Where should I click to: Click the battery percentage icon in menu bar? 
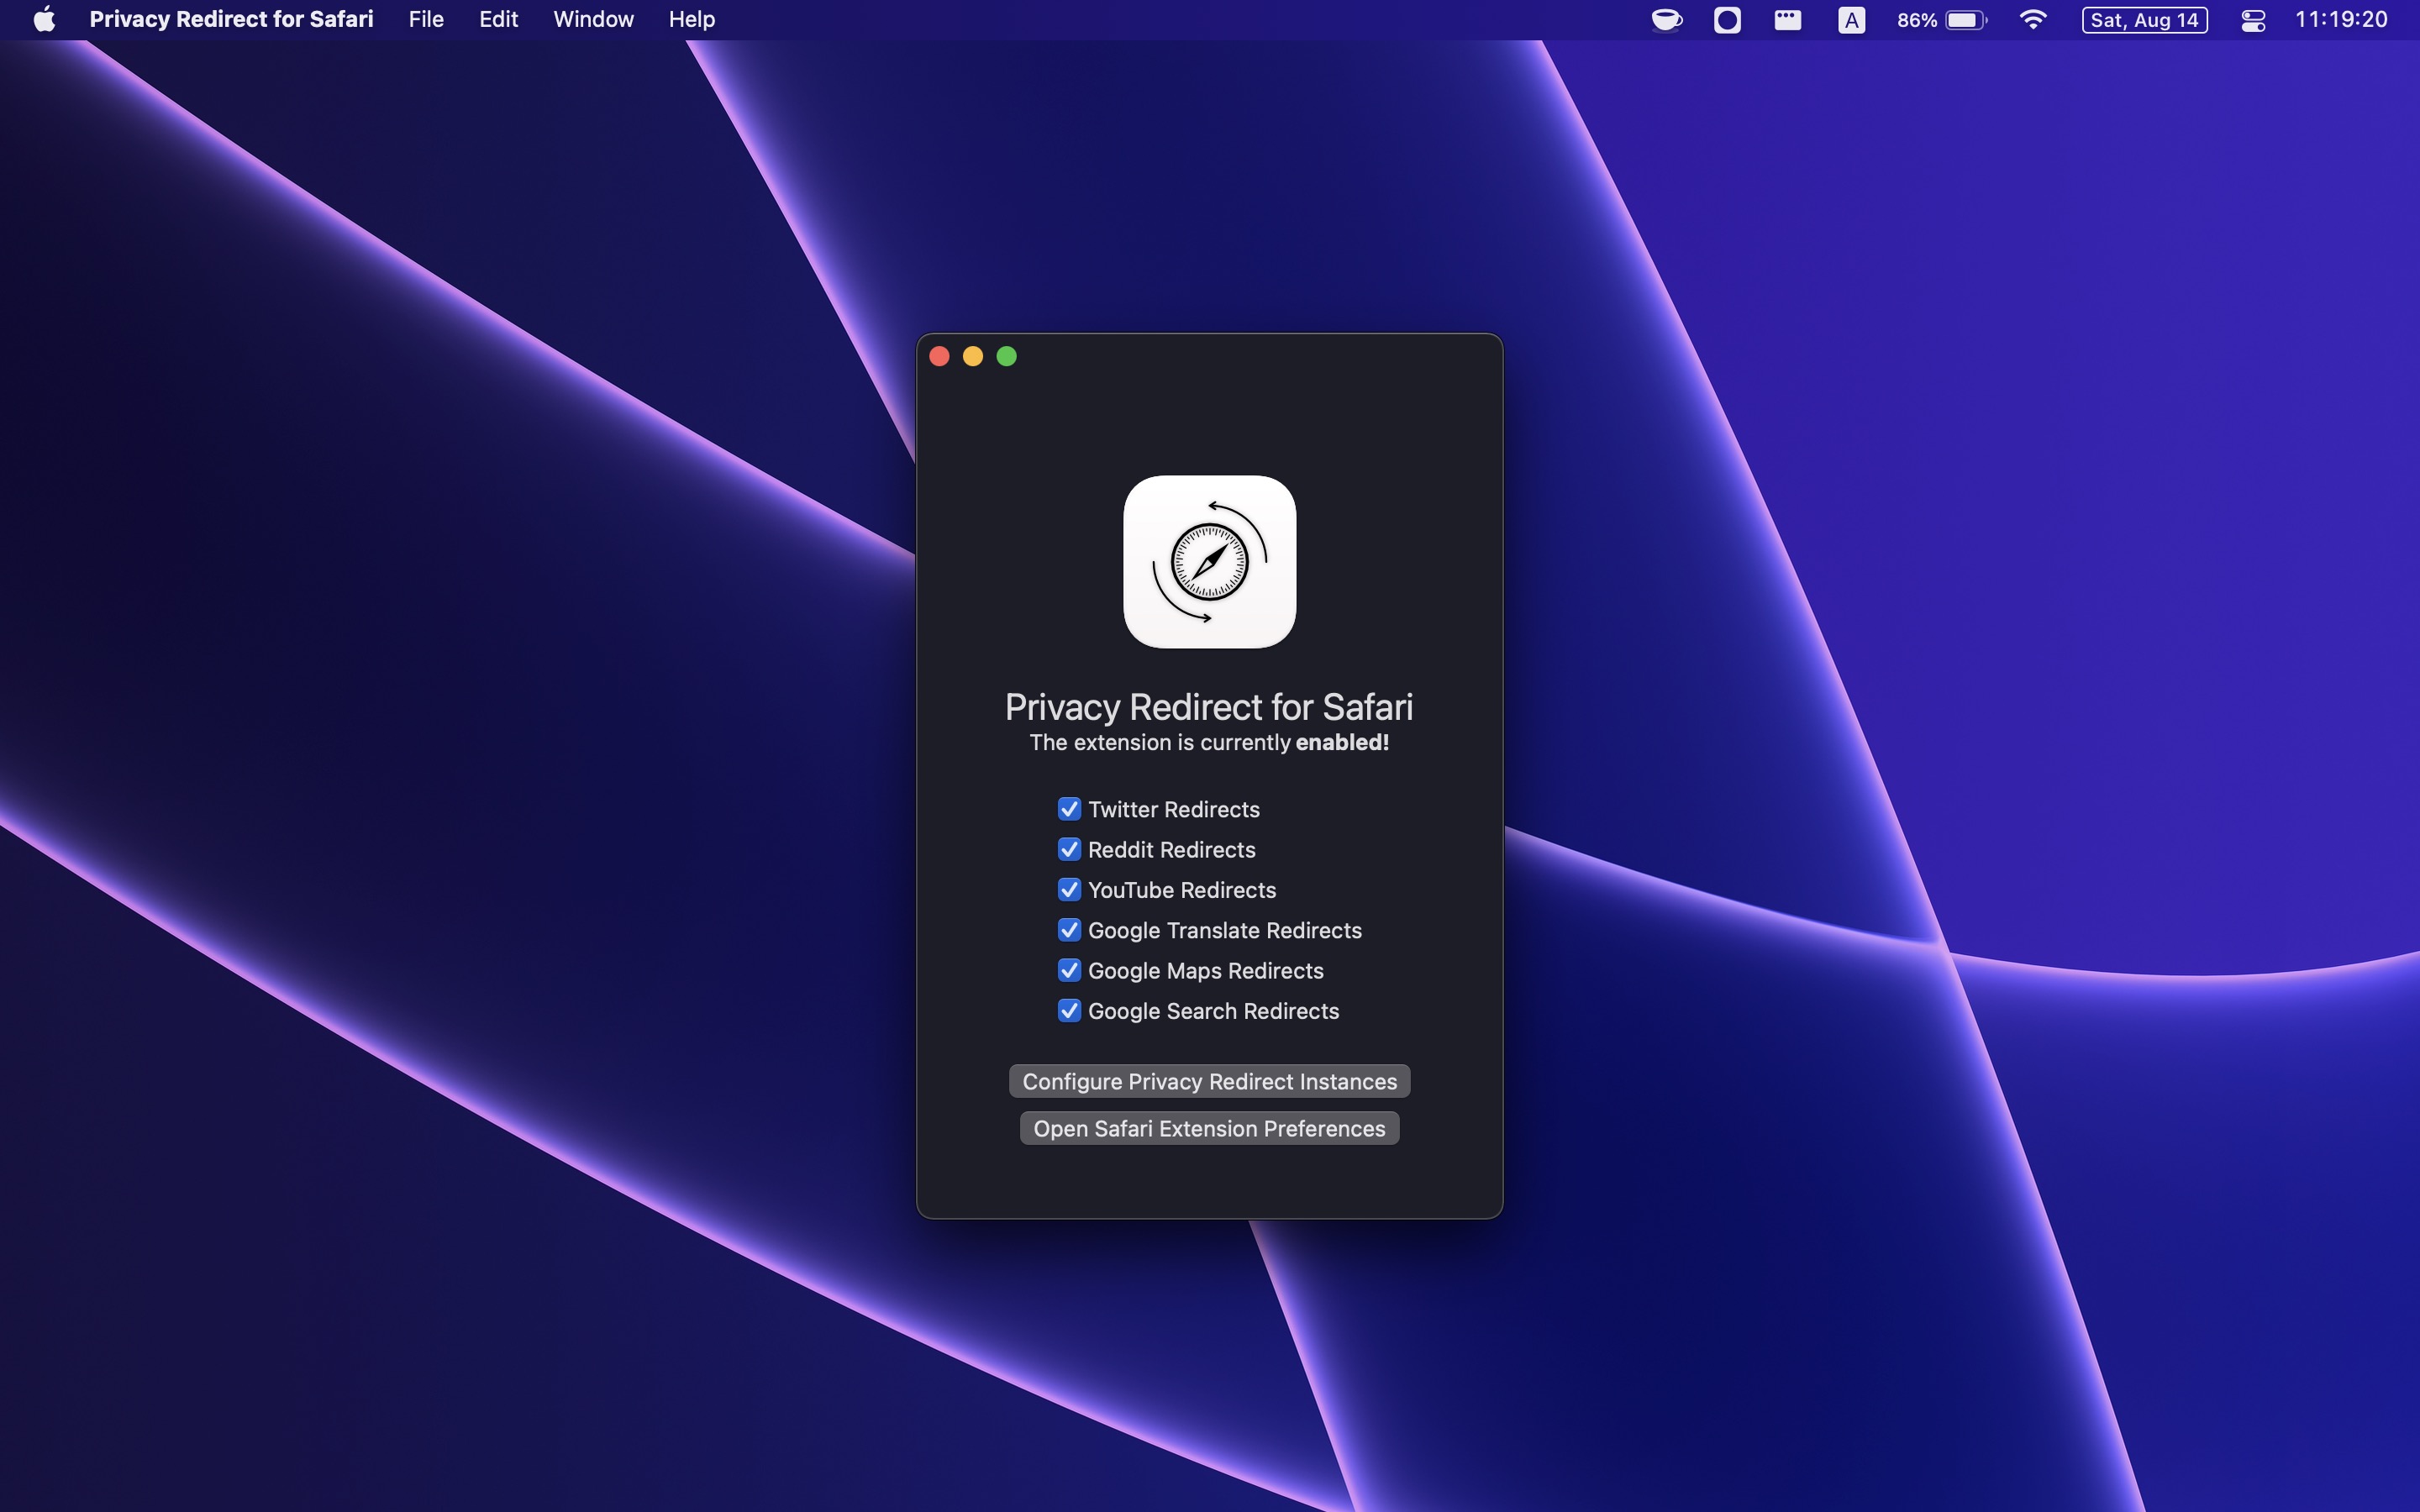tap(1939, 19)
